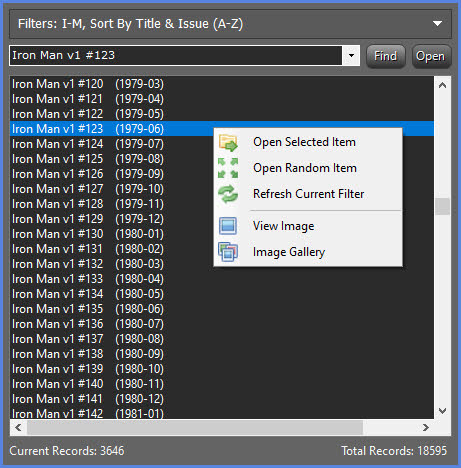Click the horizontal scroll right arrow
The height and width of the screenshot is (468, 461).
click(426, 427)
